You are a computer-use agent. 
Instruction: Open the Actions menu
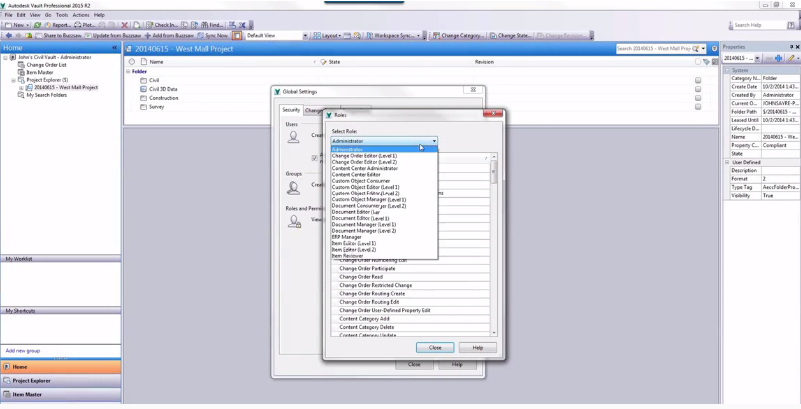pos(81,15)
